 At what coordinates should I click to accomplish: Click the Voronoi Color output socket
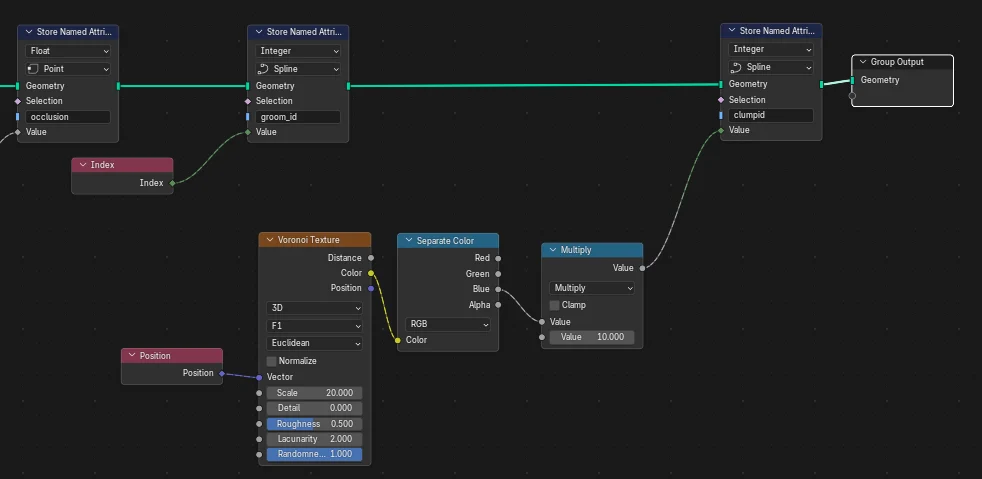pos(371,273)
